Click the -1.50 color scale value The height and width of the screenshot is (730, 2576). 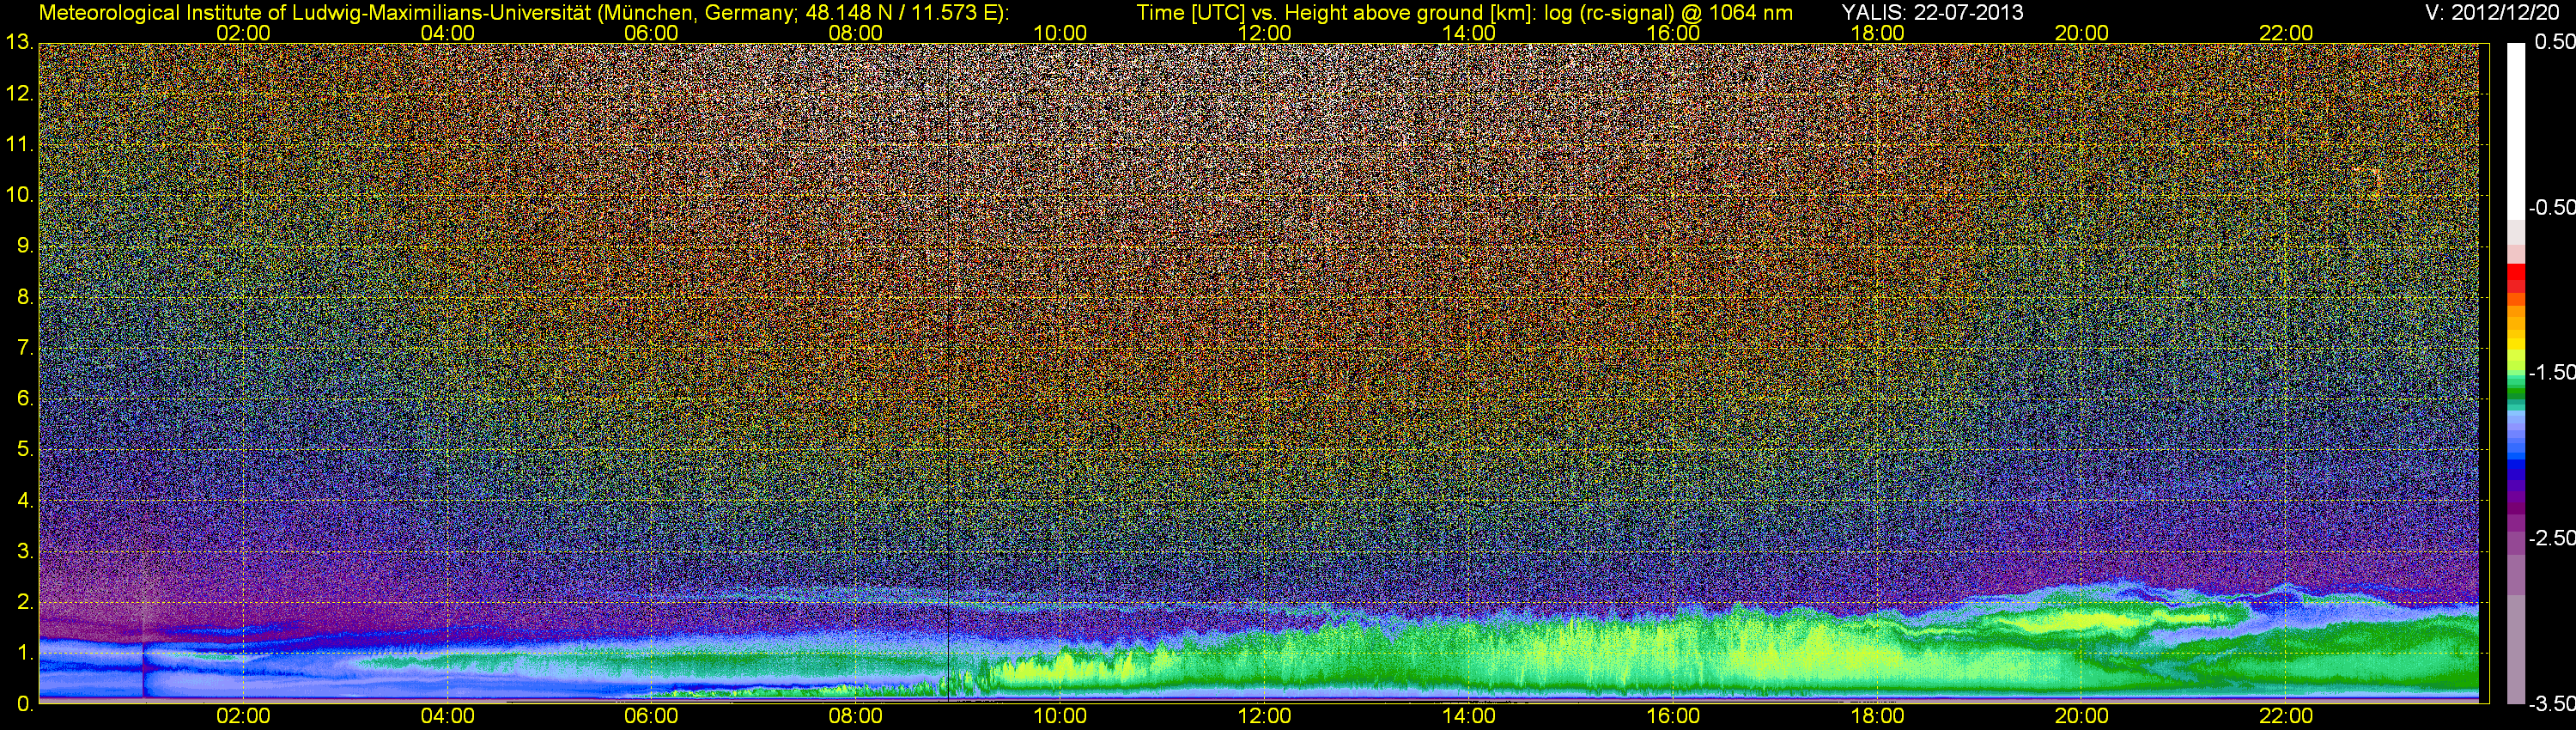(x=2550, y=372)
